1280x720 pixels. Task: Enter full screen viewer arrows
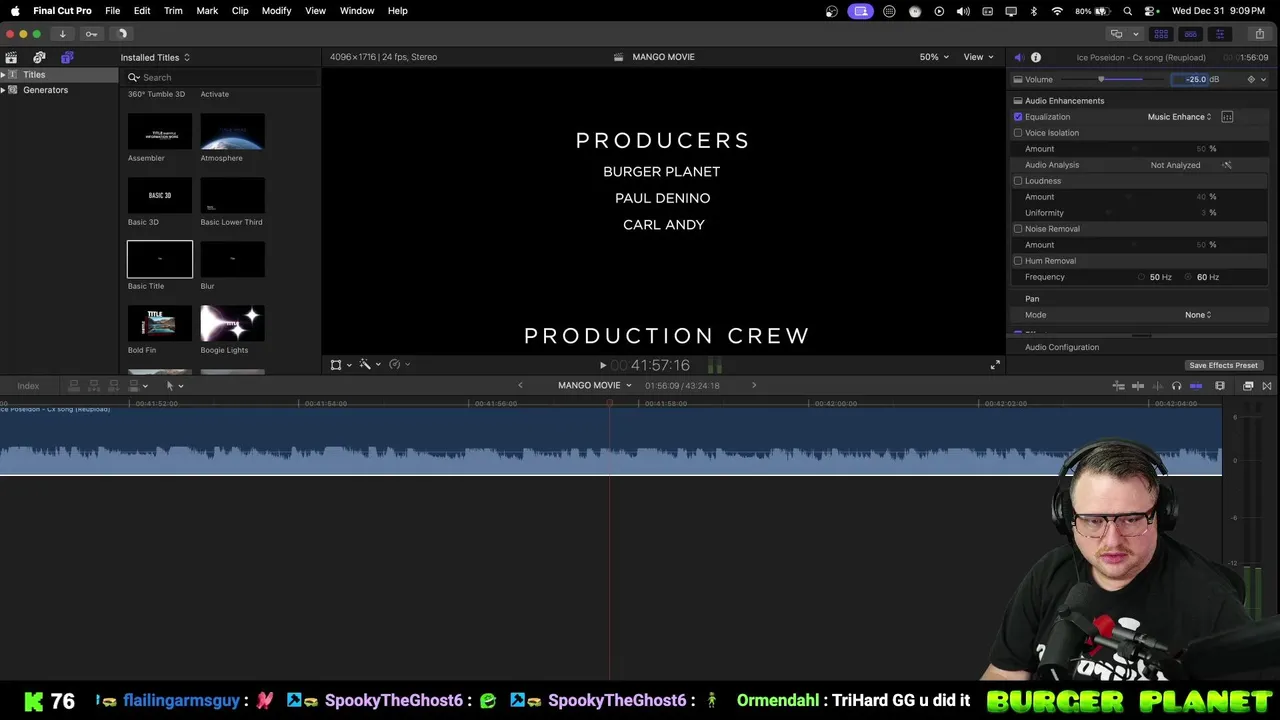point(995,365)
